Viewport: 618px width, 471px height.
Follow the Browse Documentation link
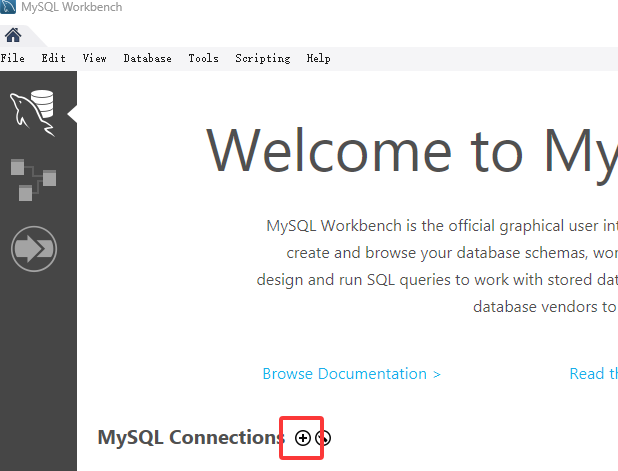point(351,374)
